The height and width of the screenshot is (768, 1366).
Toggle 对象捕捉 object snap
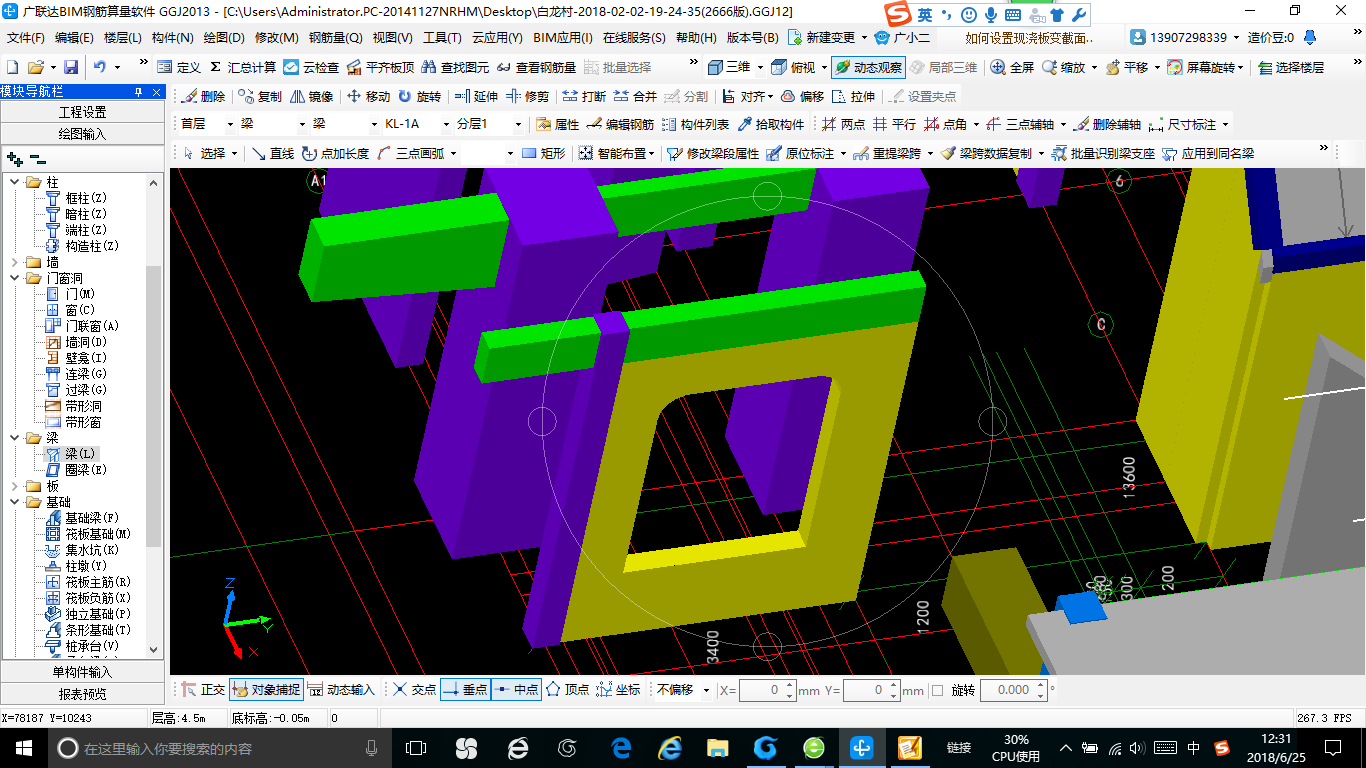click(x=265, y=689)
